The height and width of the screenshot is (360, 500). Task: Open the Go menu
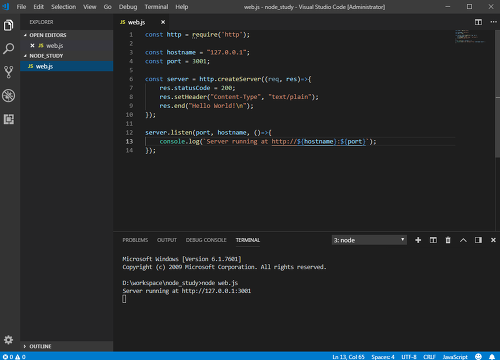pyautogui.click(x=107, y=7)
